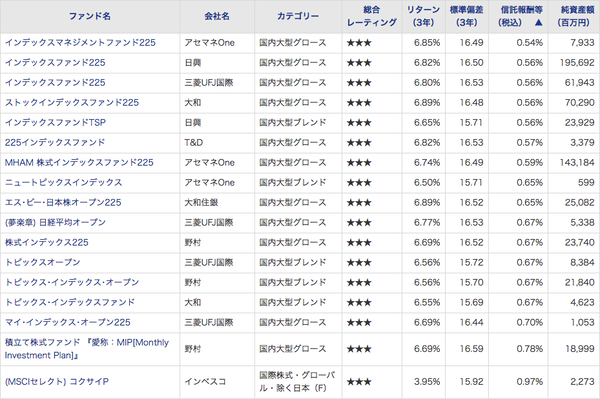This screenshot has height=399, width=600.
Task: Sort by リターン(3年) column header
Action: pos(423,16)
